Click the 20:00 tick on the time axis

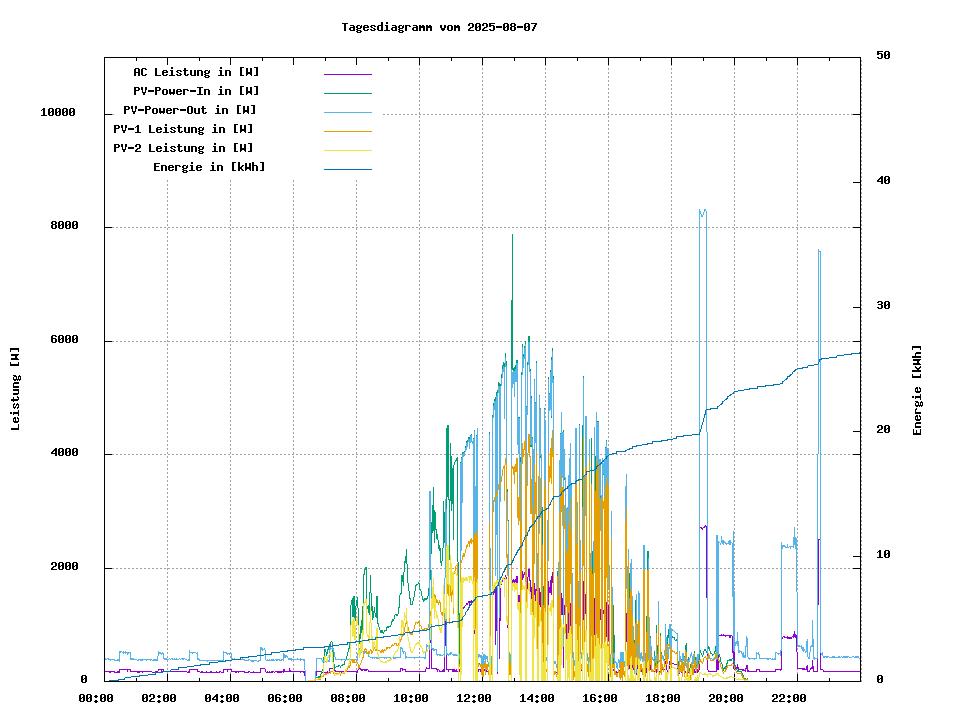coord(725,698)
